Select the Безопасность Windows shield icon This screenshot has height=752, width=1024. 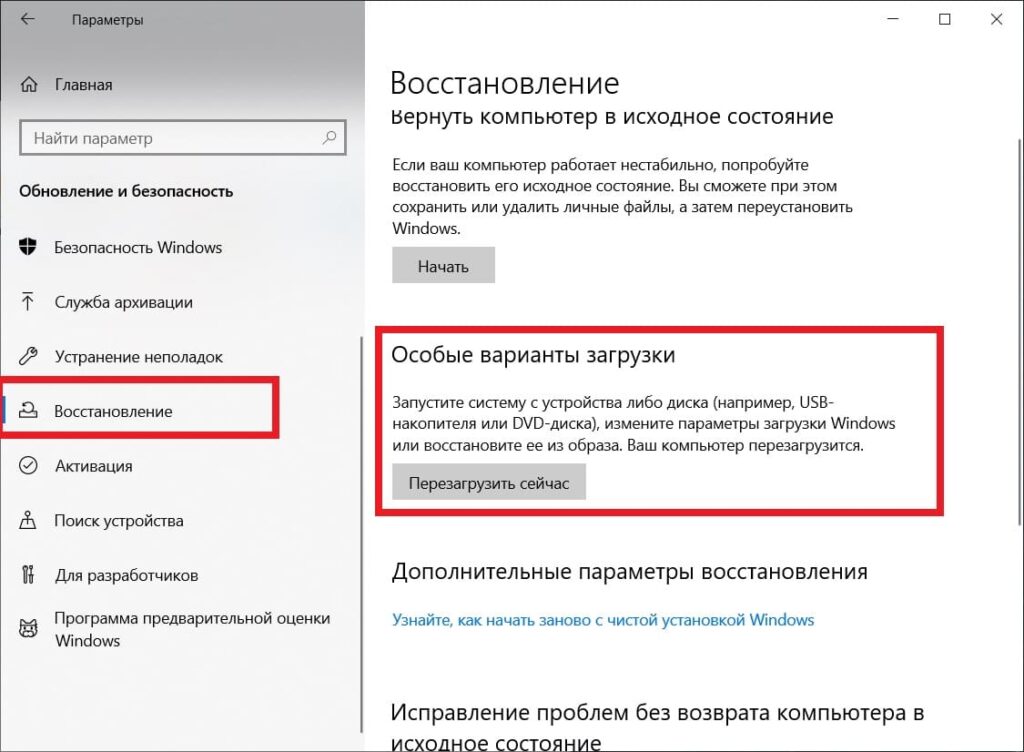point(28,247)
